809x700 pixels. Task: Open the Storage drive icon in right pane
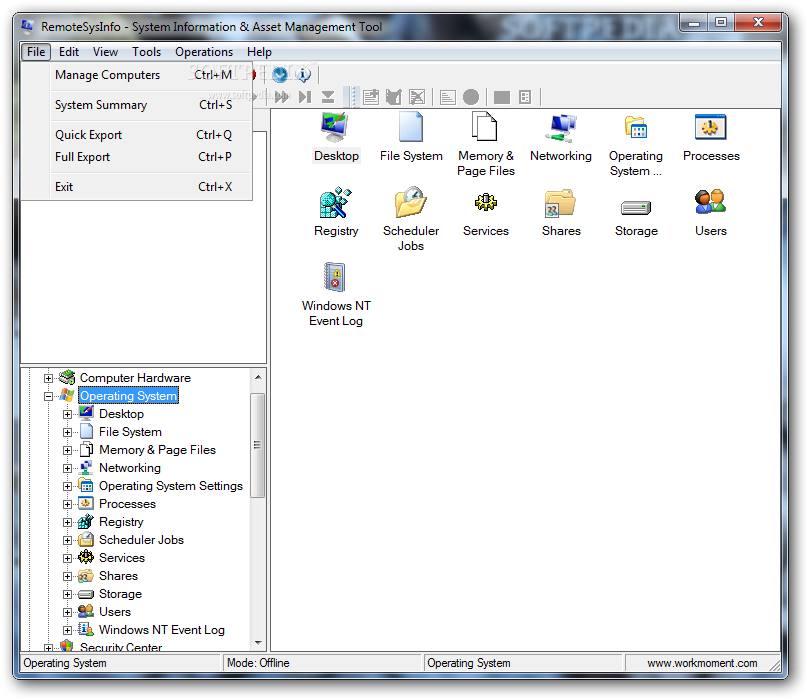pyautogui.click(x=636, y=207)
